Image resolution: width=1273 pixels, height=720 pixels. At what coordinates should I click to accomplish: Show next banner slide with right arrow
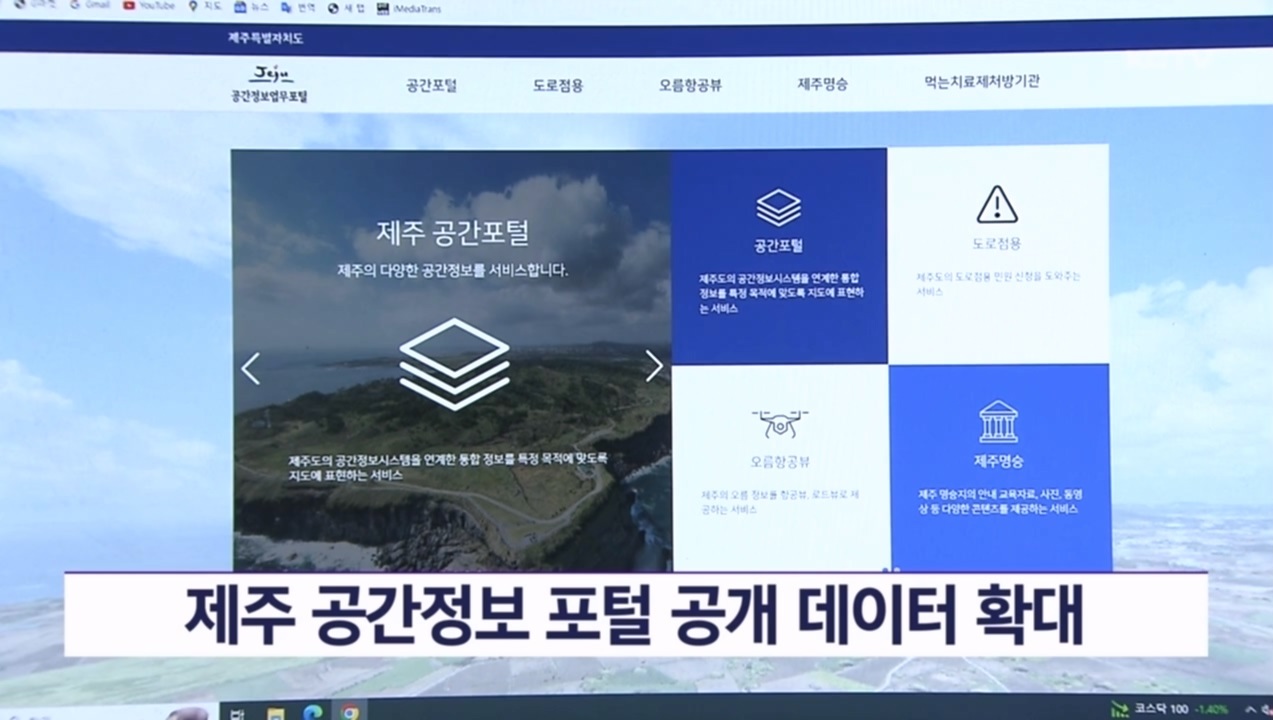click(x=654, y=366)
